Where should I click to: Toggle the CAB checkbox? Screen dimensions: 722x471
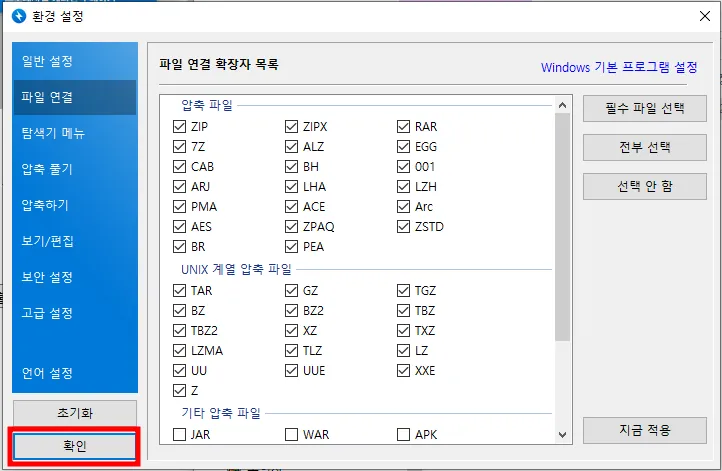[x=179, y=166]
